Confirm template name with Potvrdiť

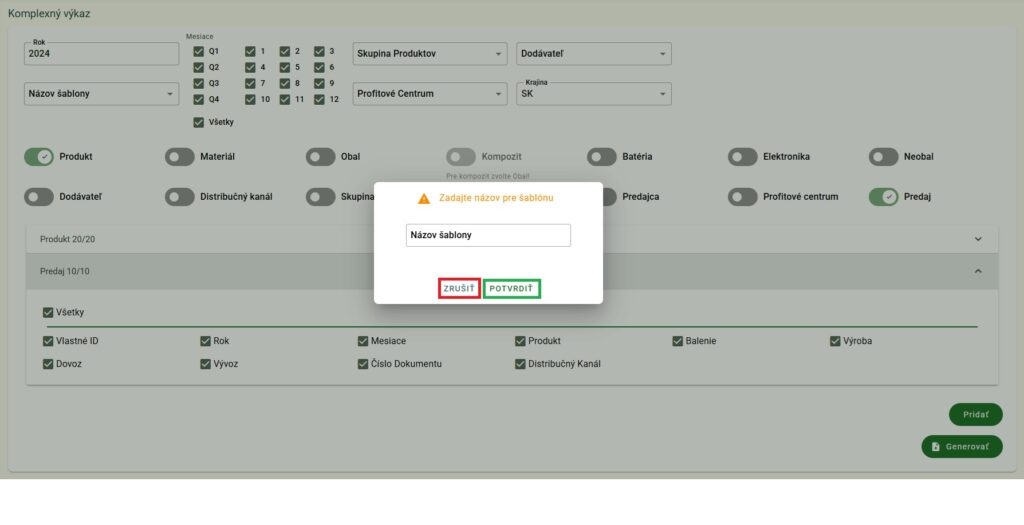[512, 288]
